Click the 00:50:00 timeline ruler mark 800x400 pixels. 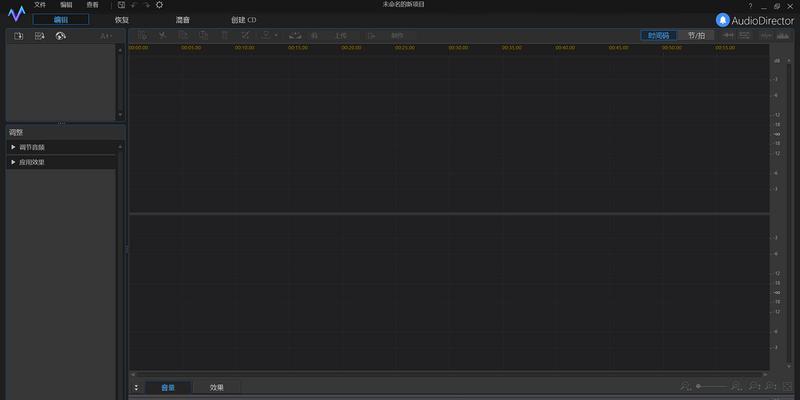(672, 47)
